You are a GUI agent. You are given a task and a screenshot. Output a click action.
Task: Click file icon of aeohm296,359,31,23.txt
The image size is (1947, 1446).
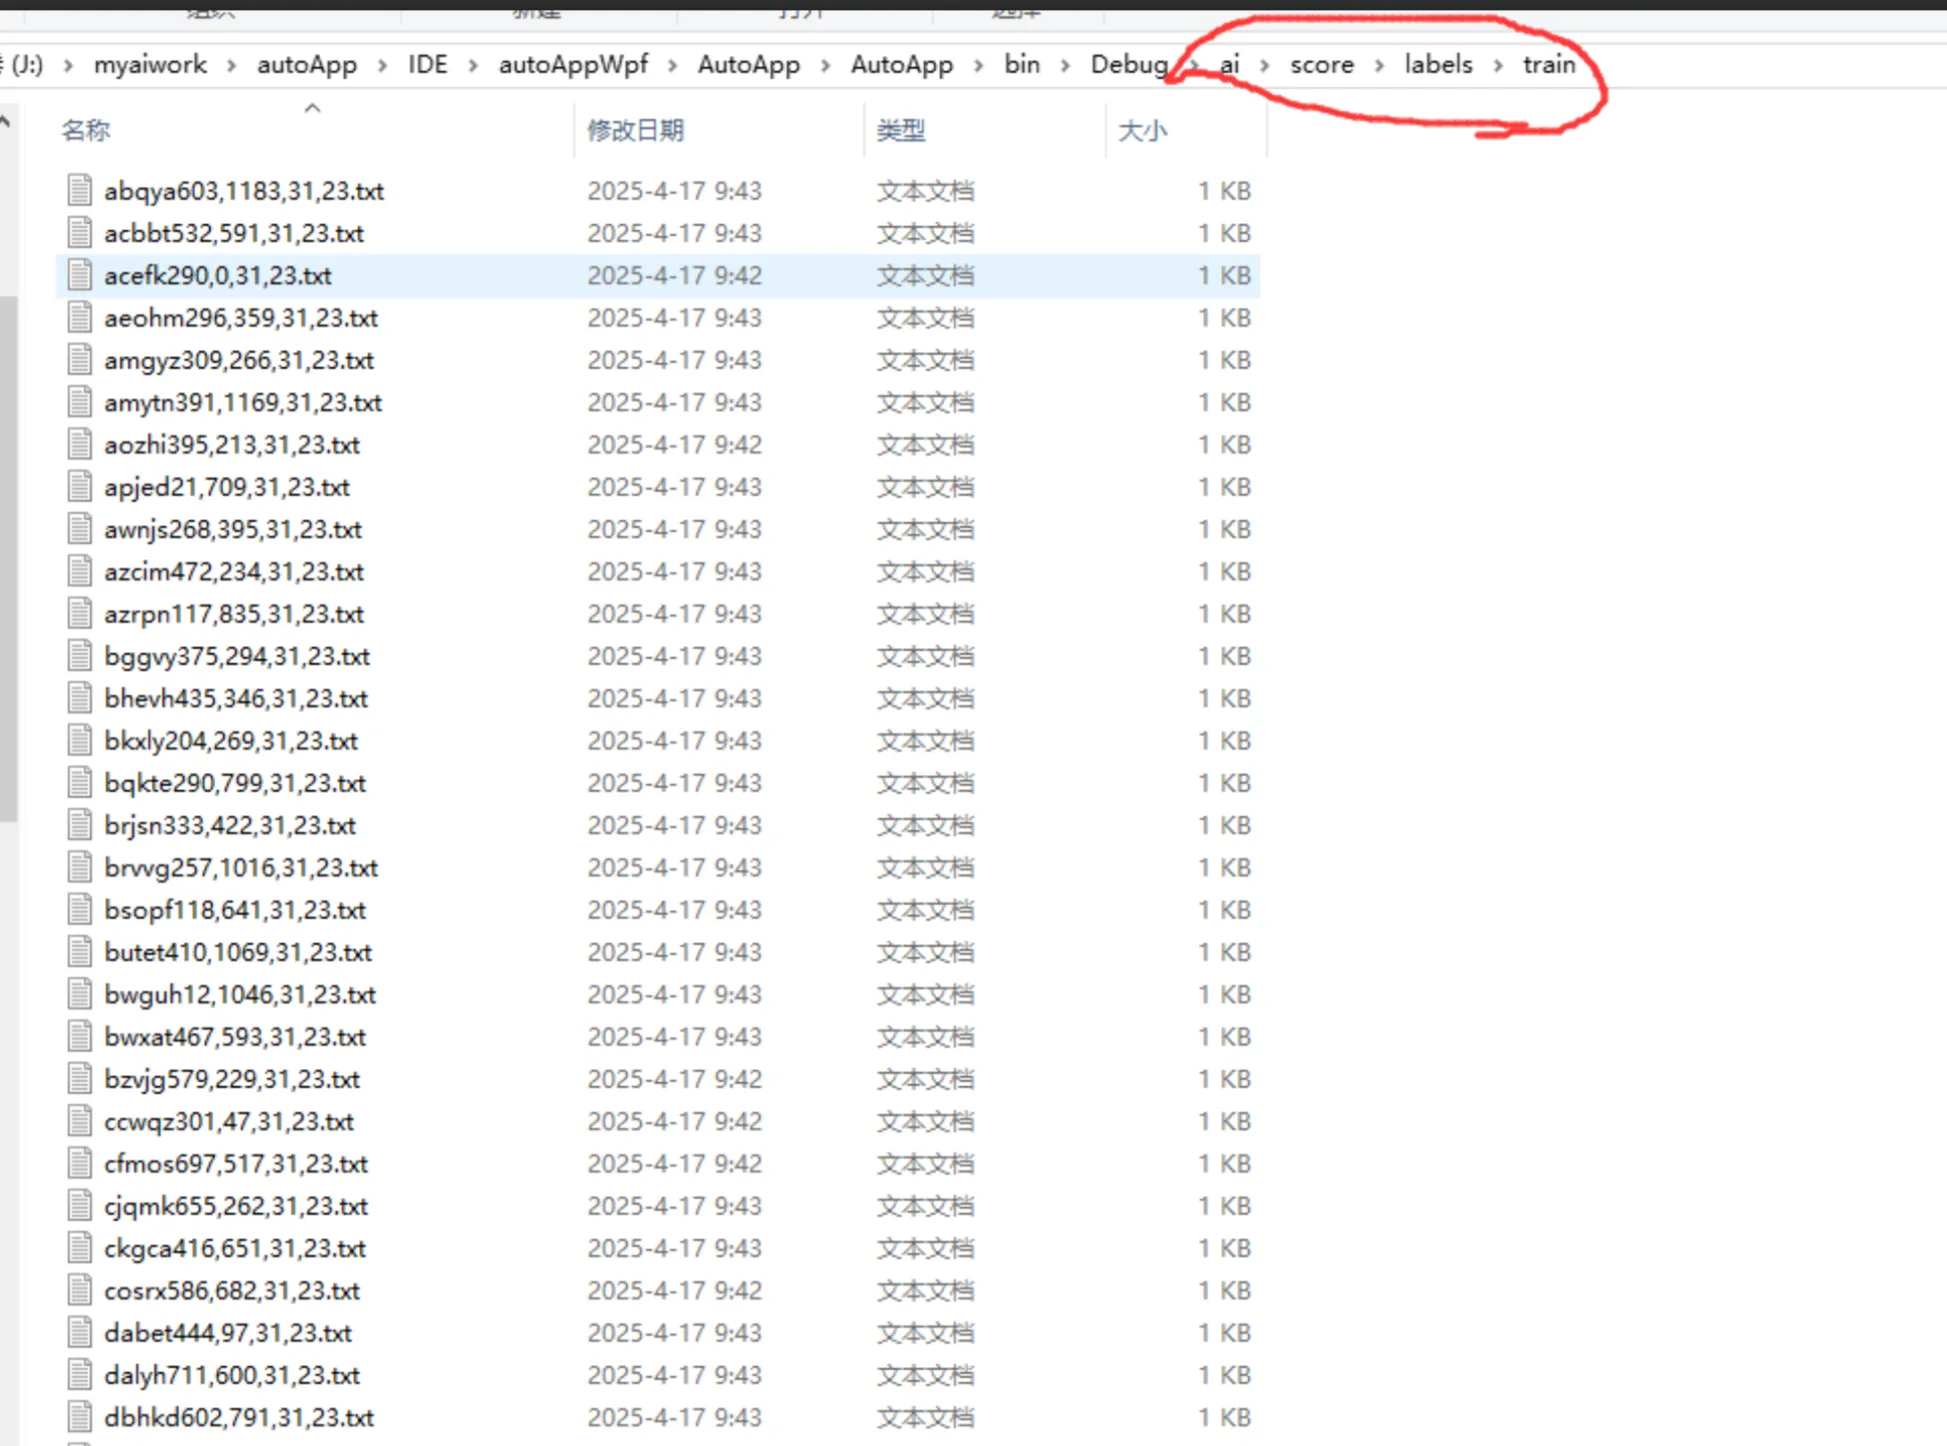click(80, 317)
